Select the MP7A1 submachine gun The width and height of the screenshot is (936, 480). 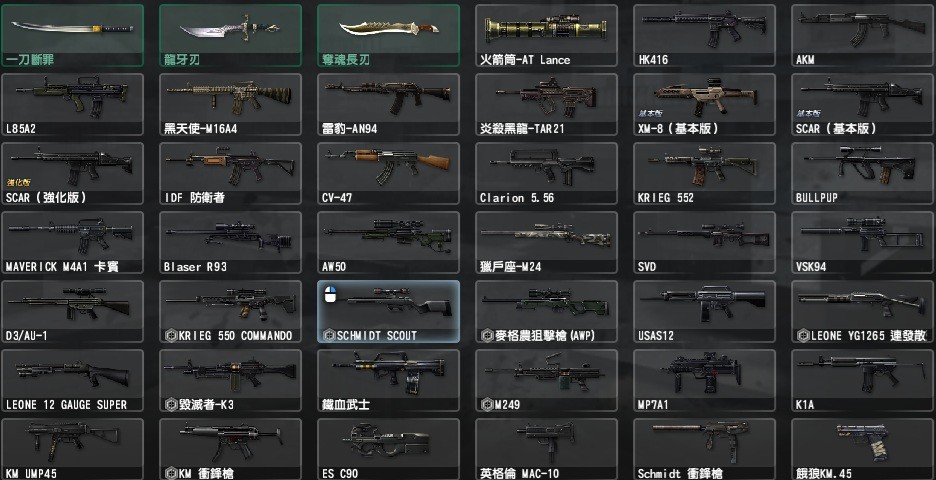coord(704,380)
